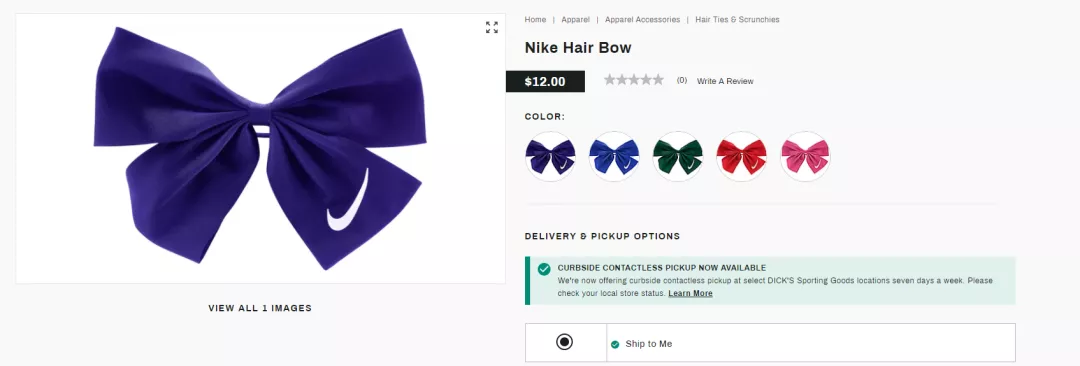Click the curbside pickup checkmark icon
This screenshot has width=1080, height=366.
tap(544, 269)
